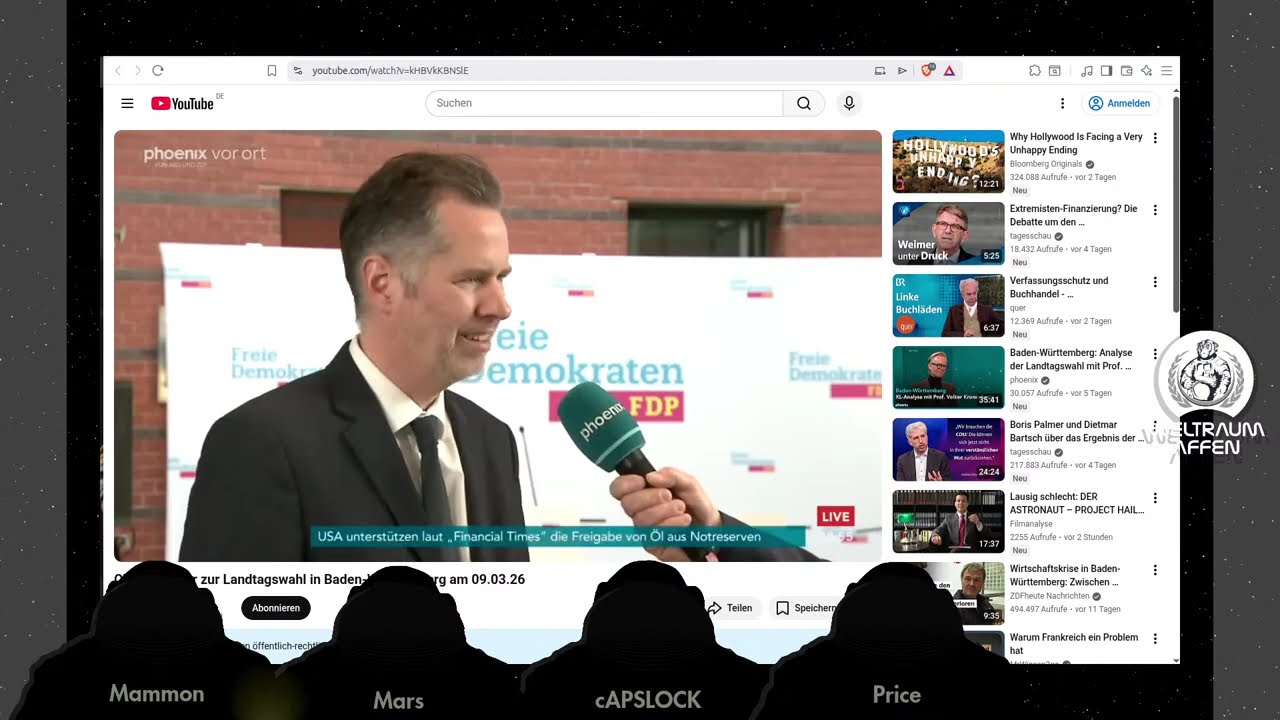Open the Linke Buchläden video thumbnail
Viewport: 1280px width, 720px height.
coord(948,305)
